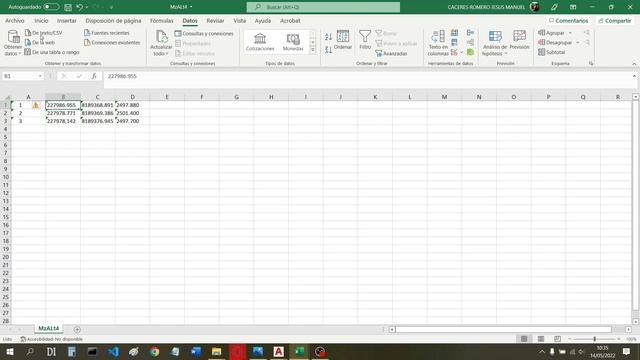The height and width of the screenshot is (360, 640).
Task: Open the Vista tab
Action: pyautogui.click(x=240, y=20)
